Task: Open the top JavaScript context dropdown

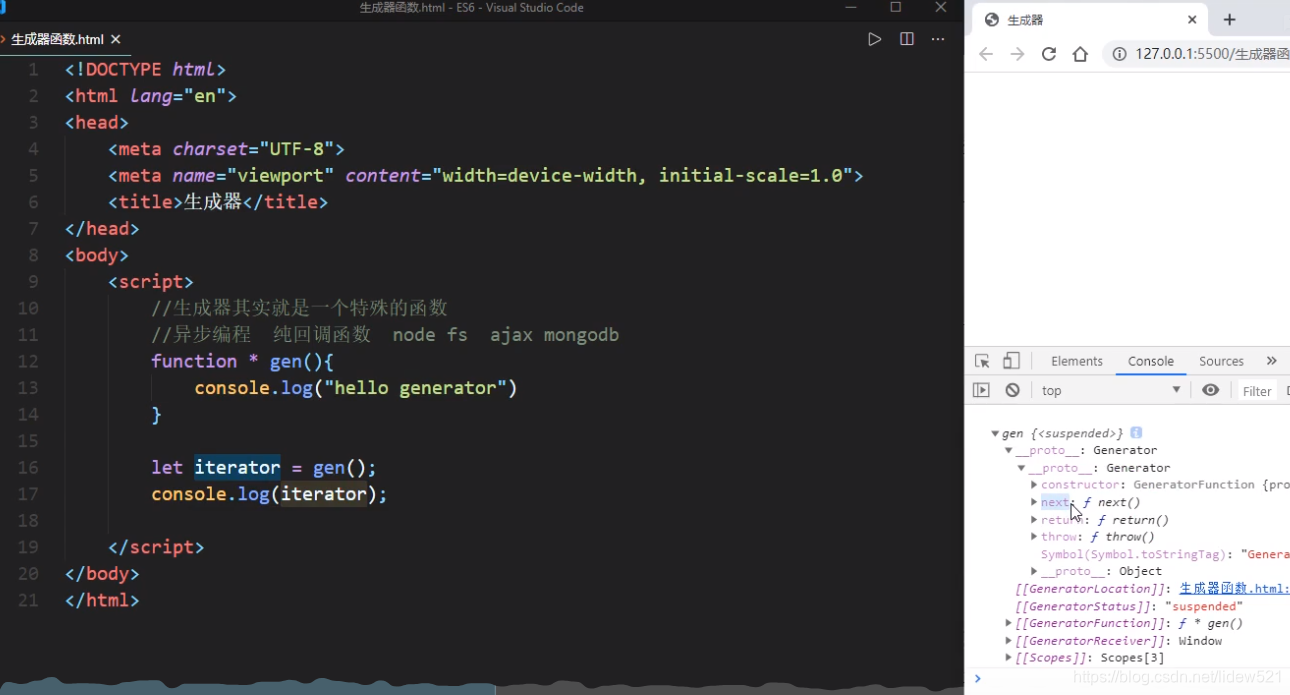Action: click(1112, 390)
